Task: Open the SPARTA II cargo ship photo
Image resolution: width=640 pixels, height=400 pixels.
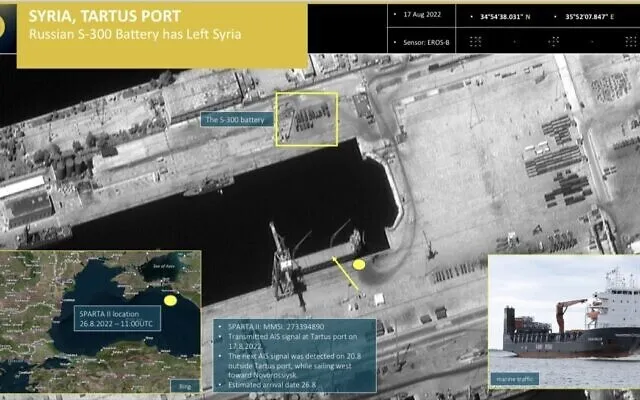Action: point(563,320)
